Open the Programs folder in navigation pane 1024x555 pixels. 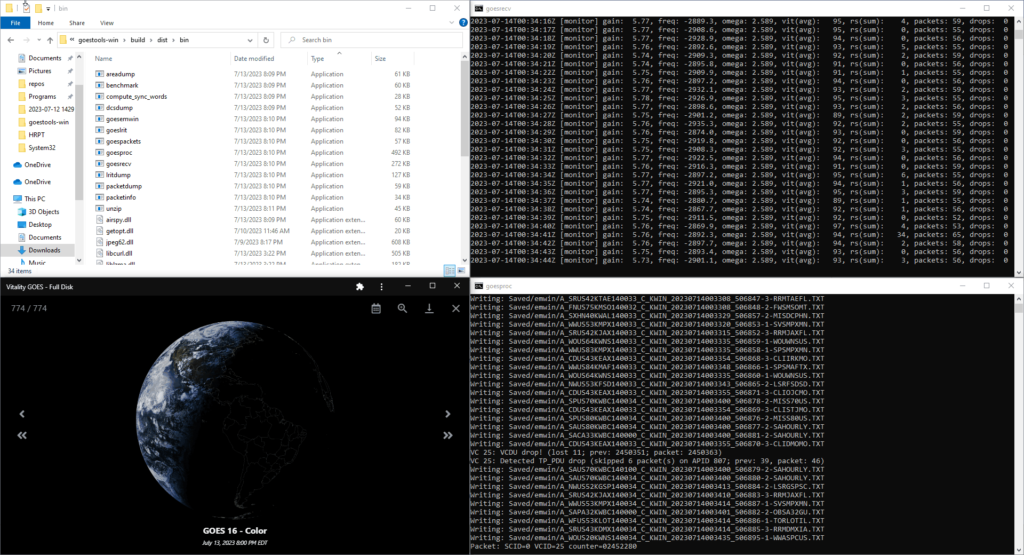[x=42, y=97]
